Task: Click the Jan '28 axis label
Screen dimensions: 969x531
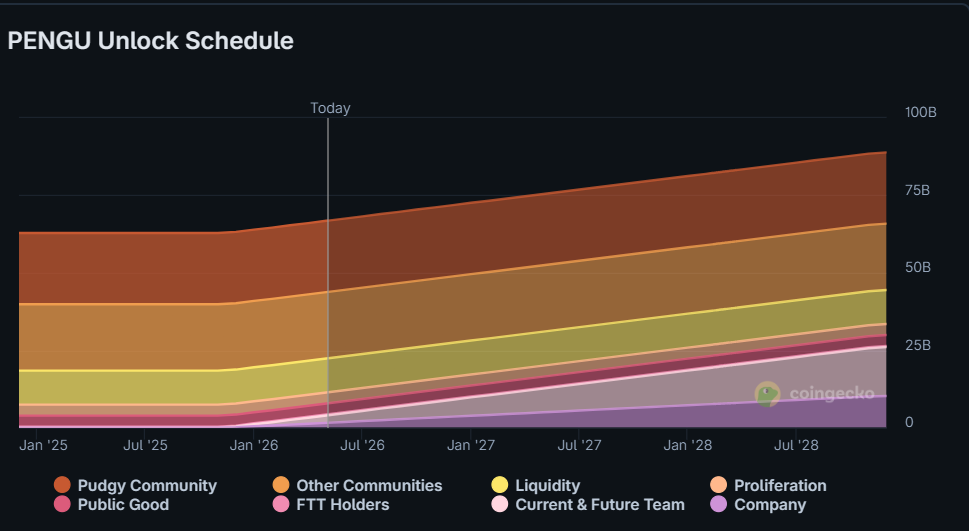Action: [688, 445]
